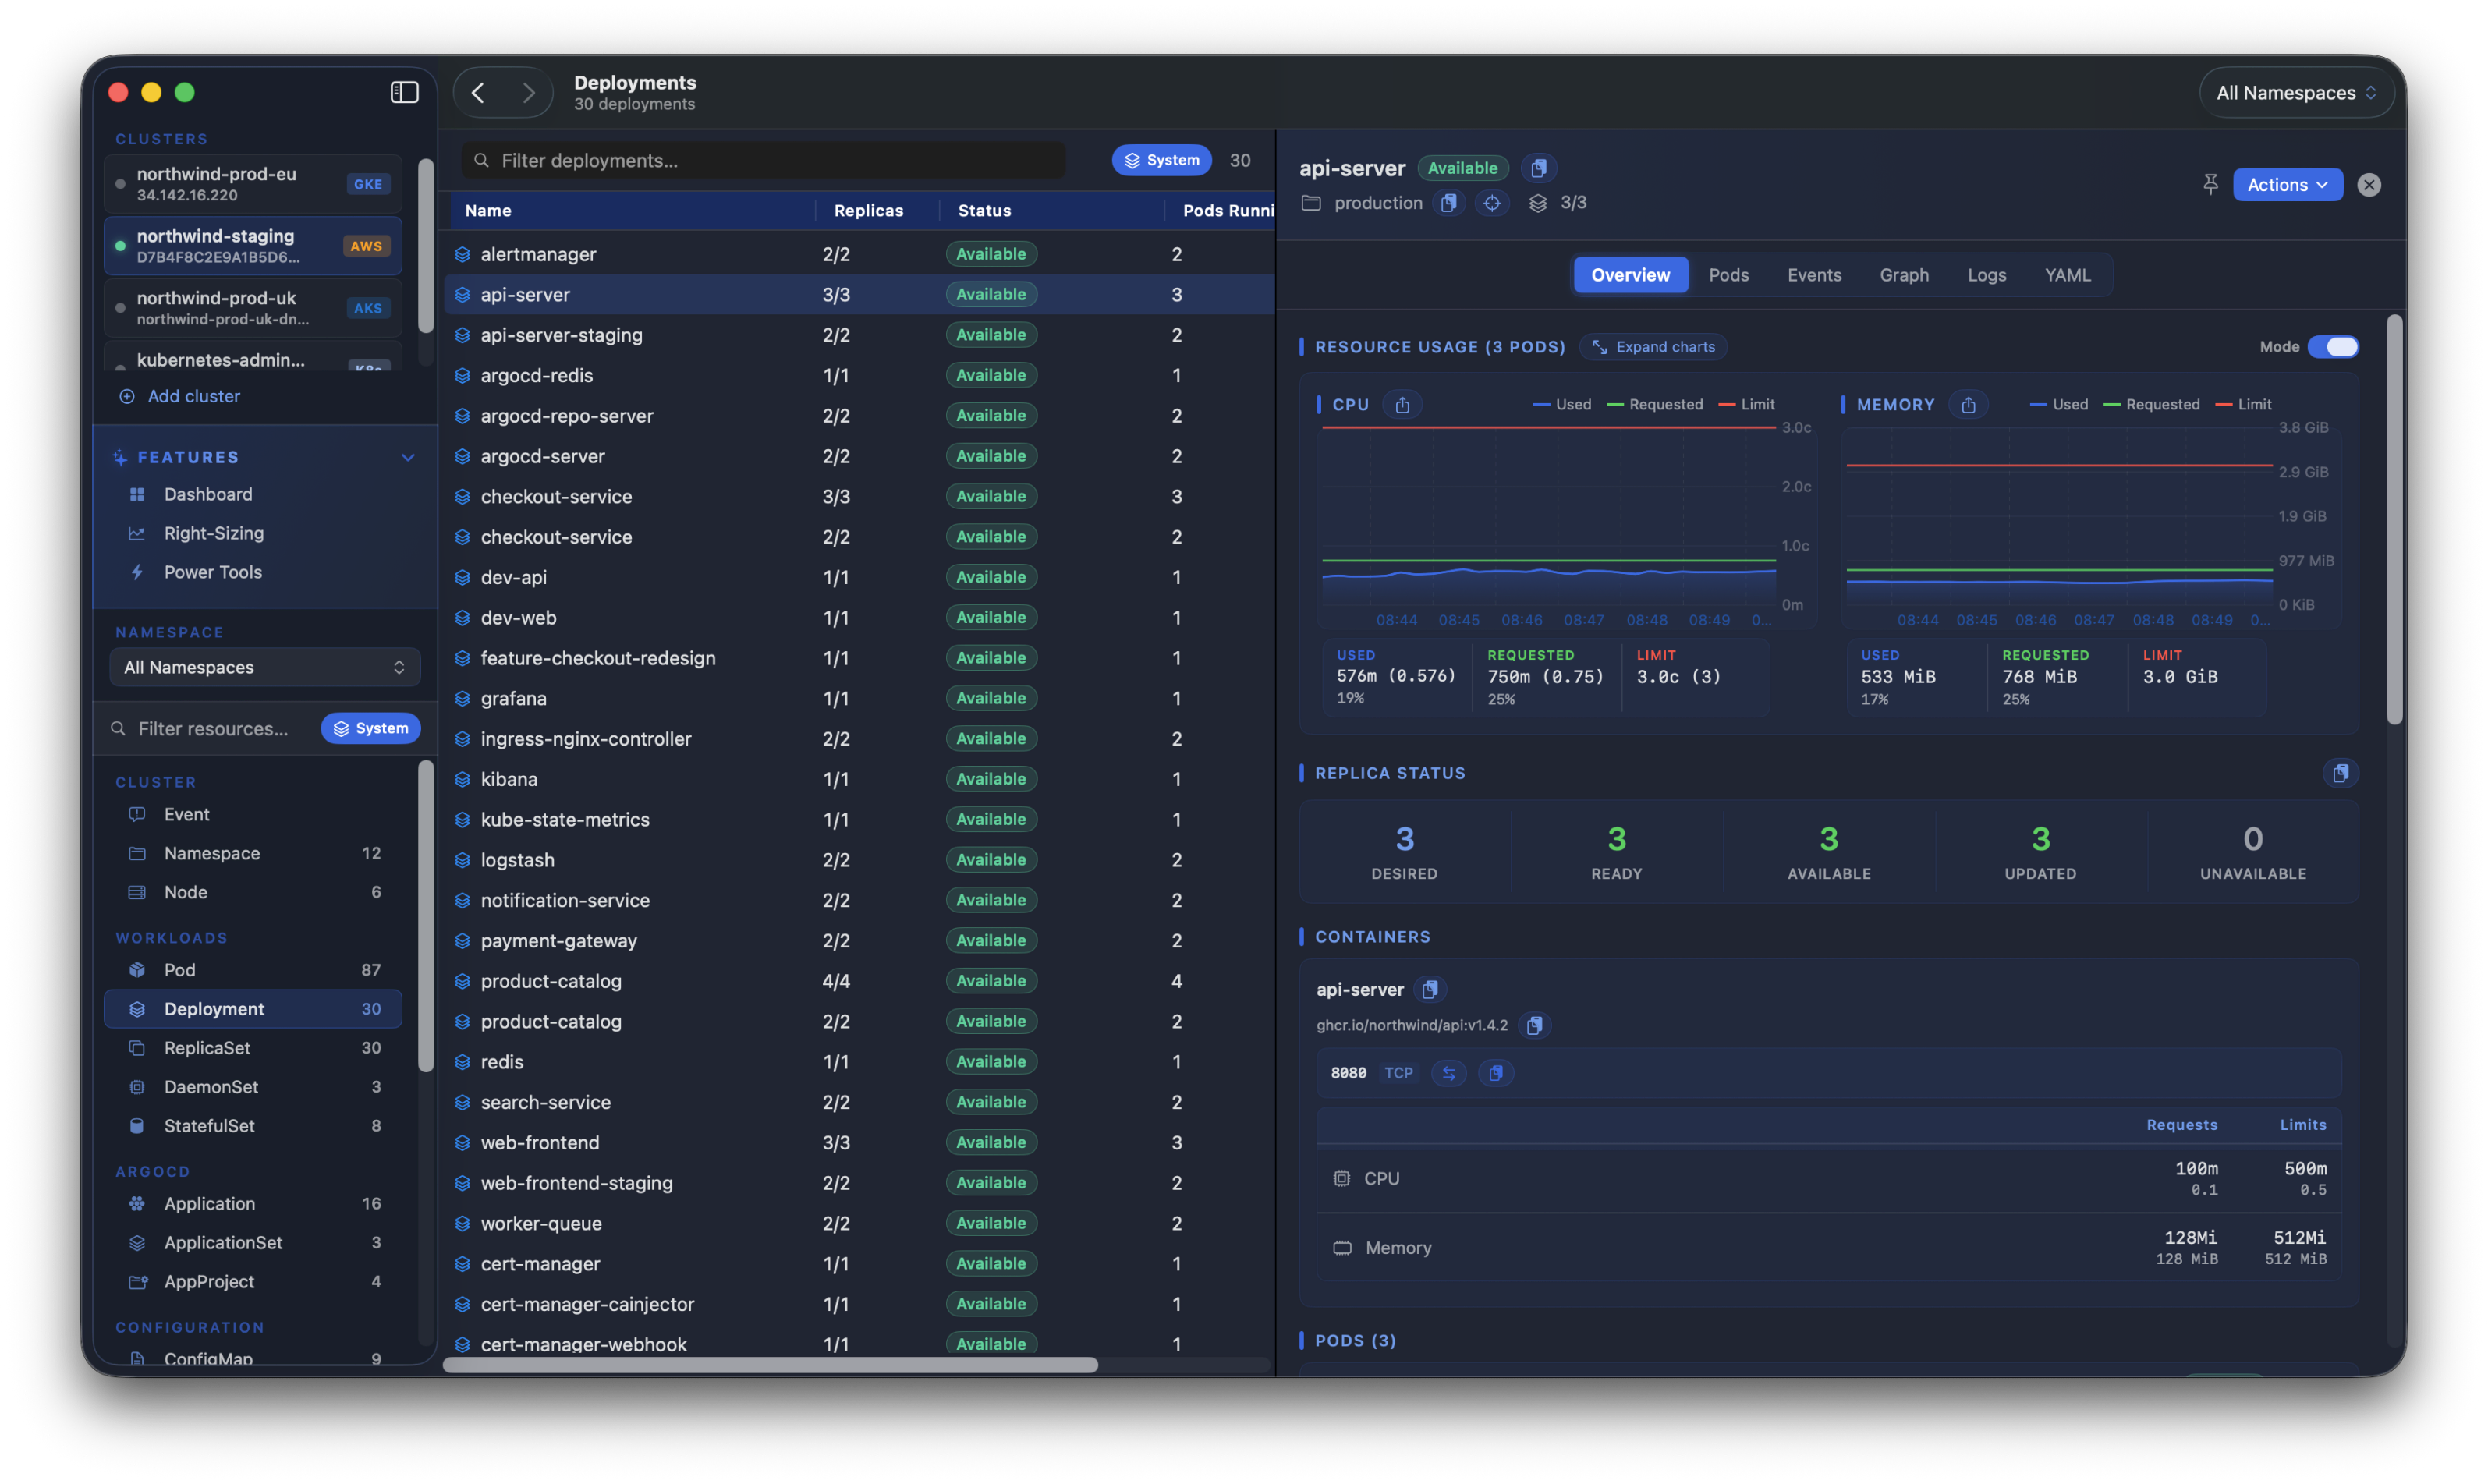The height and width of the screenshot is (1484, 2488).
Task: Click the Pod cube icon in Workloads
Action: [137, 970]
